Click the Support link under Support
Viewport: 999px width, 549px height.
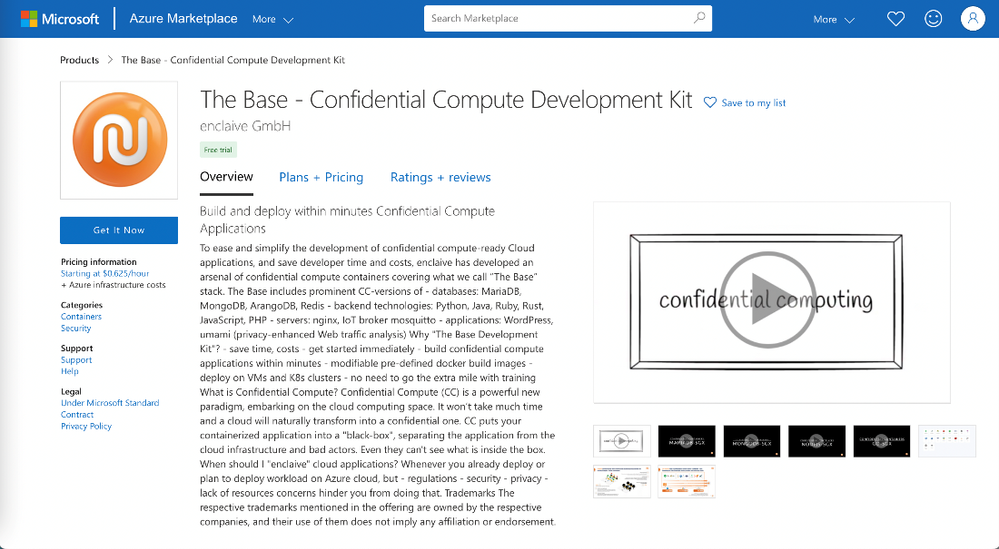click(76, 360)
